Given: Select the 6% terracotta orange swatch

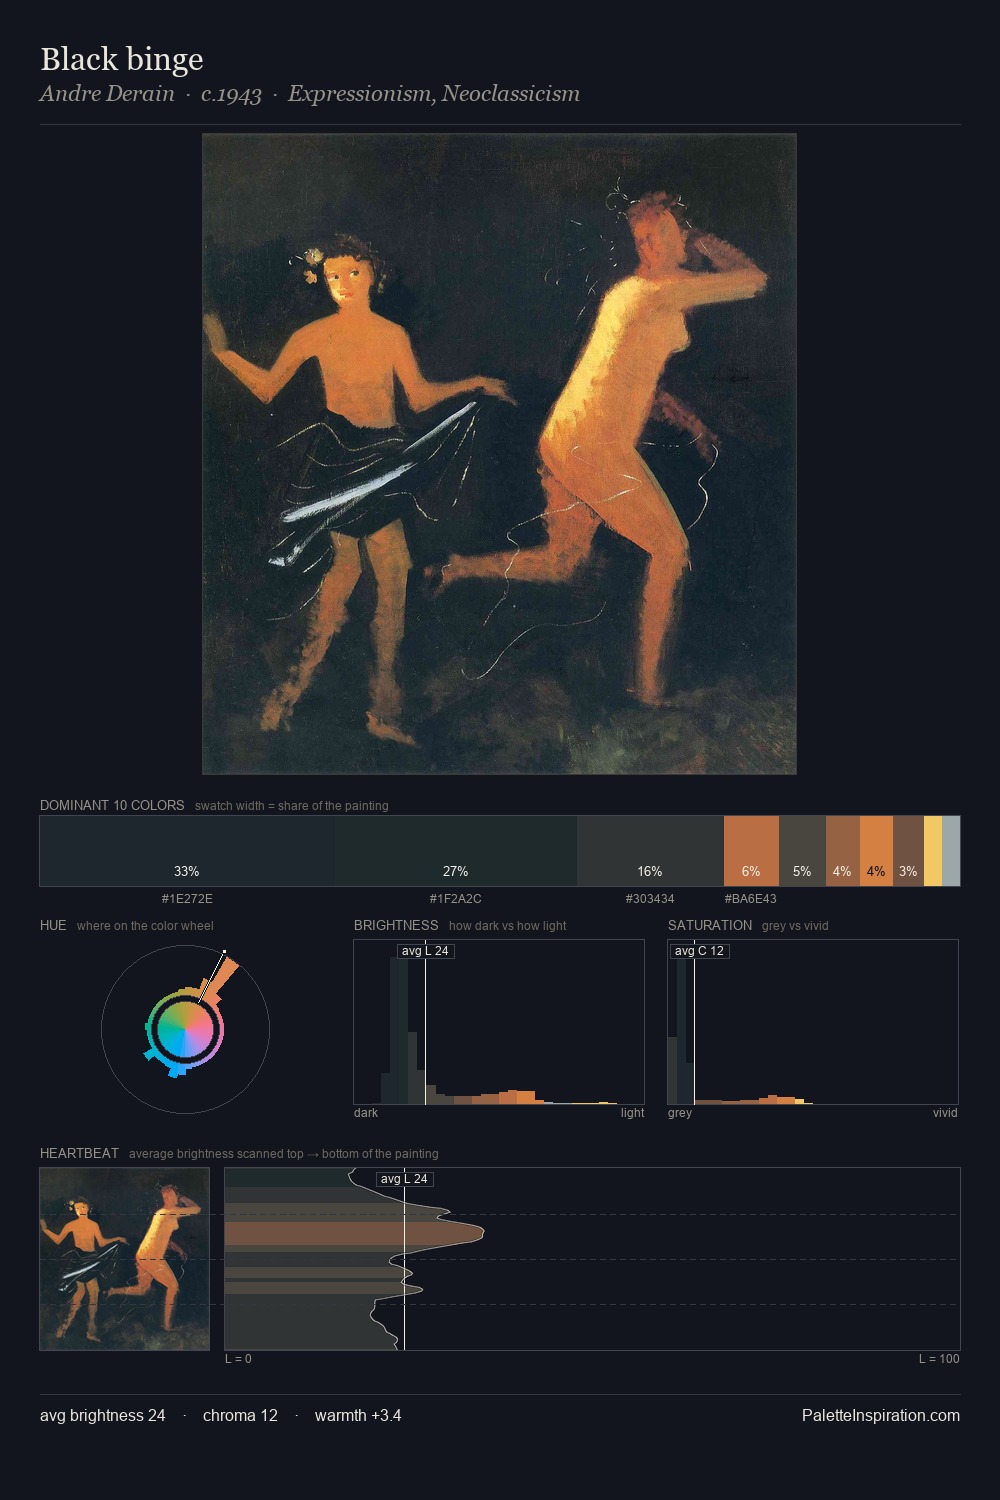Looking at the screenshot, I should coord(751,851).
